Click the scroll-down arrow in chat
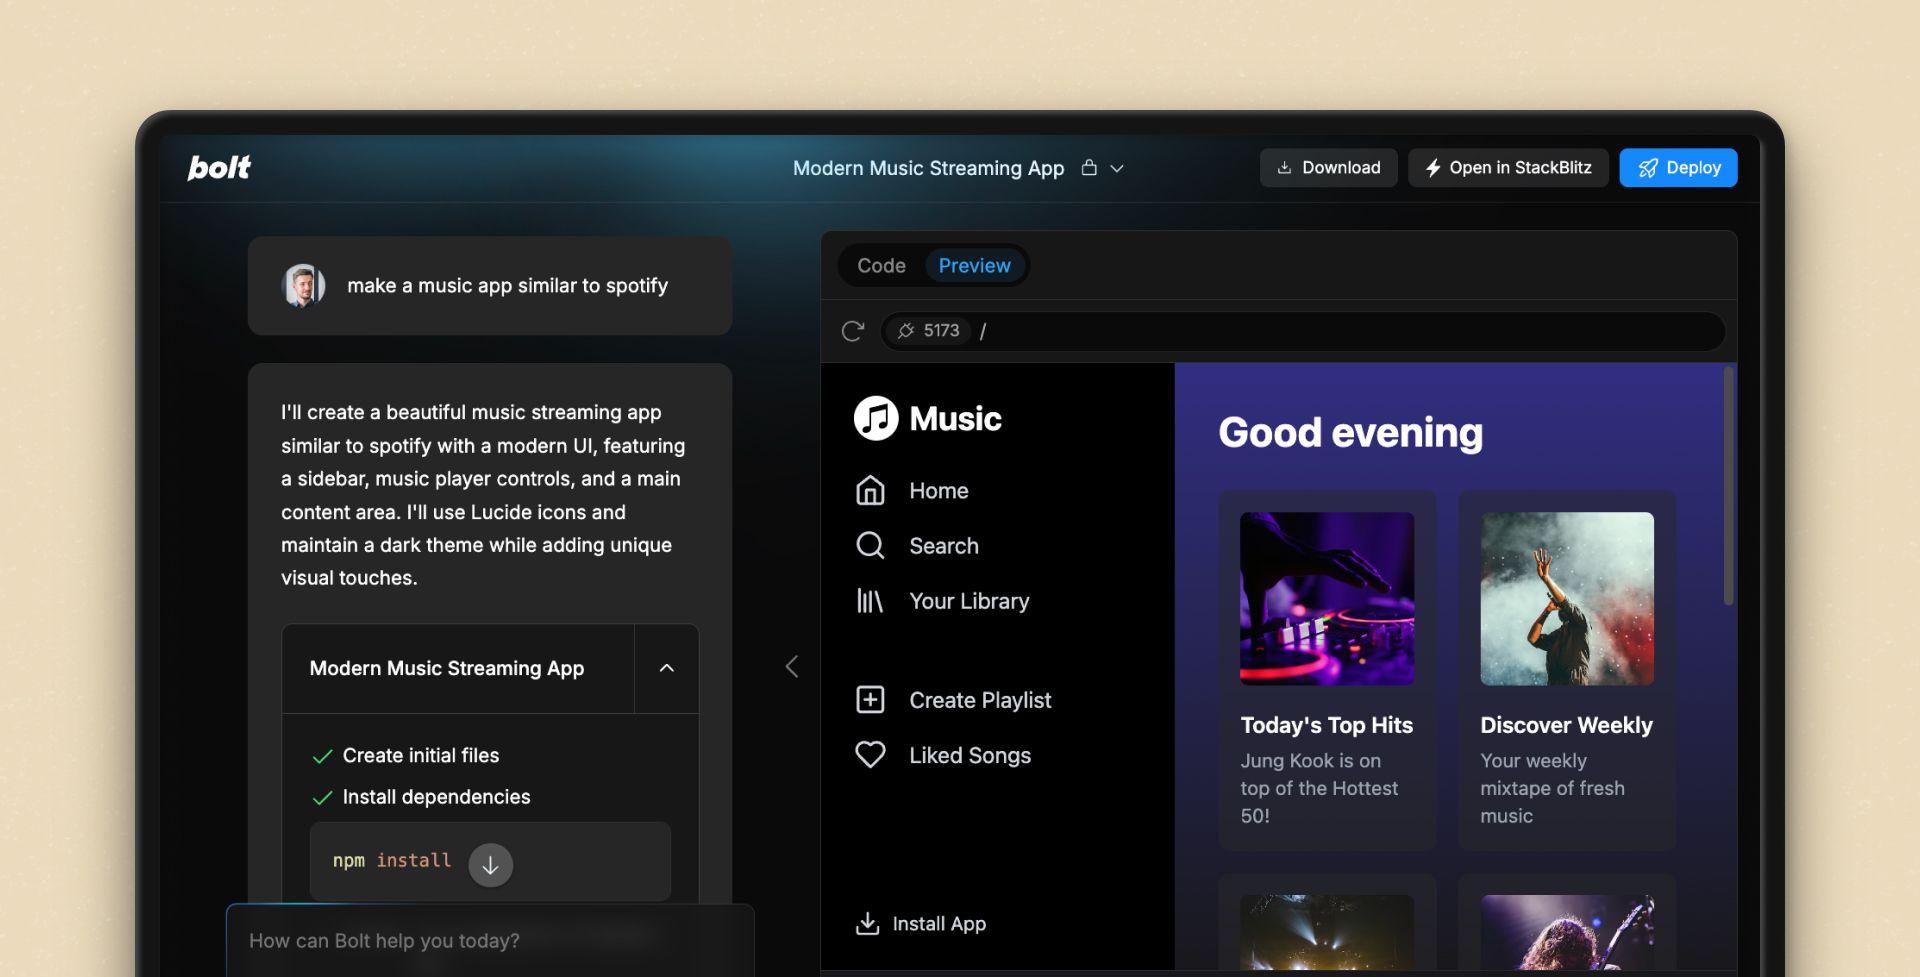Viewport: 1920px width, 977px height. tap(490, 865)
